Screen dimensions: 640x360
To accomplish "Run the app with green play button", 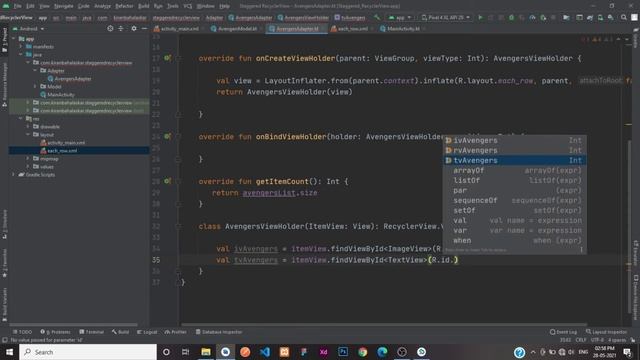I will click(480, 18).
